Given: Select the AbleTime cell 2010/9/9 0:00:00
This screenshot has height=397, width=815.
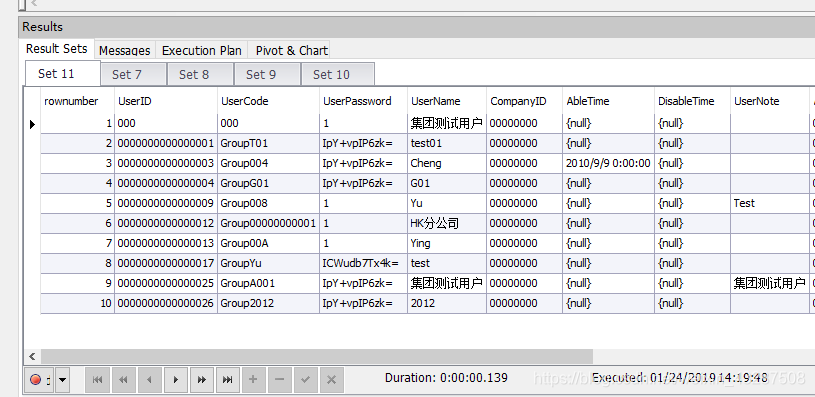Looking at the screenshot, I should (608, 163).
